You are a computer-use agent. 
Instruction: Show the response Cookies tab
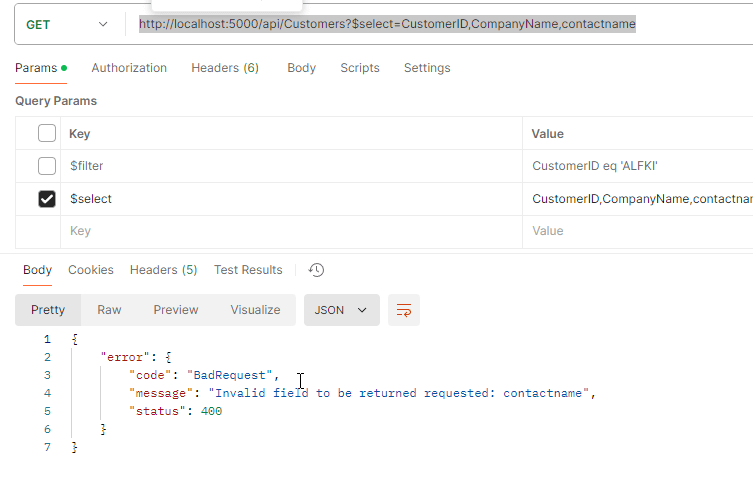pyautogui.click(x=91, y=270)
